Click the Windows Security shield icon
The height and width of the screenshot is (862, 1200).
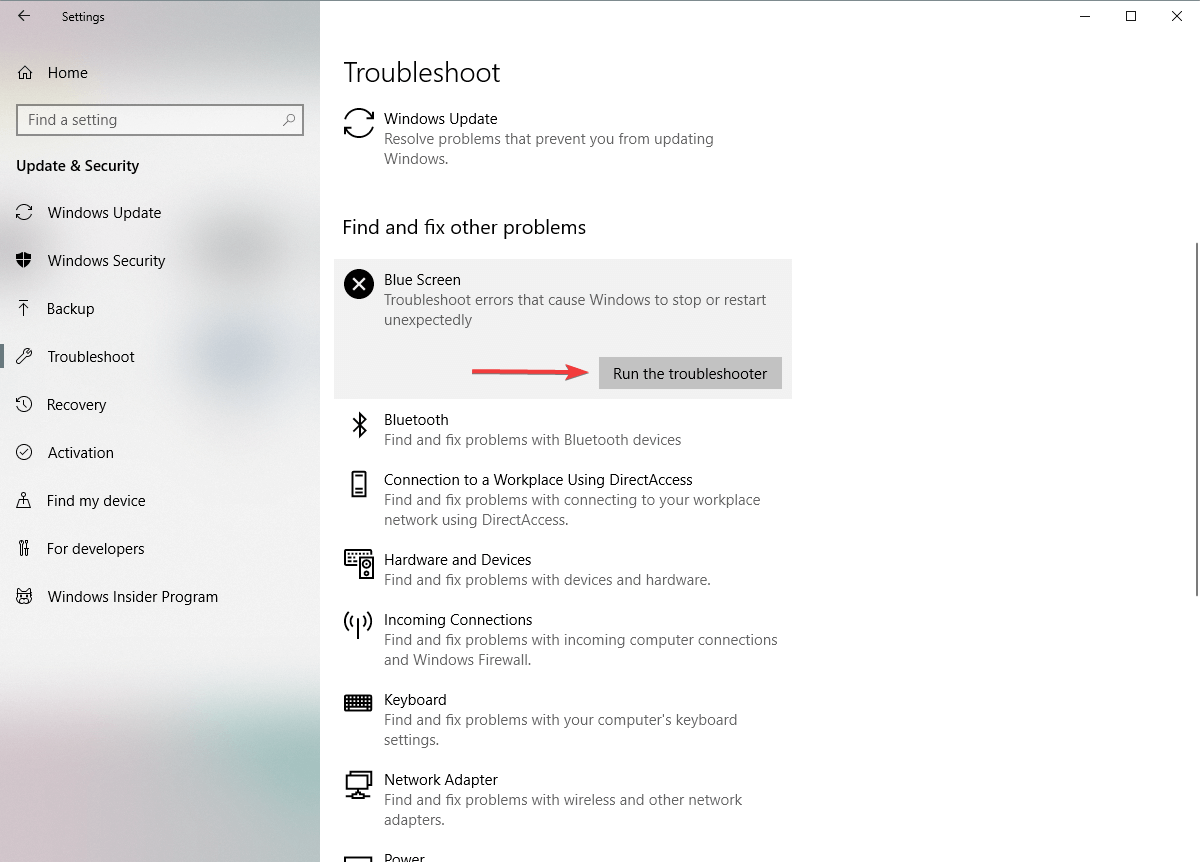[23, 260]
